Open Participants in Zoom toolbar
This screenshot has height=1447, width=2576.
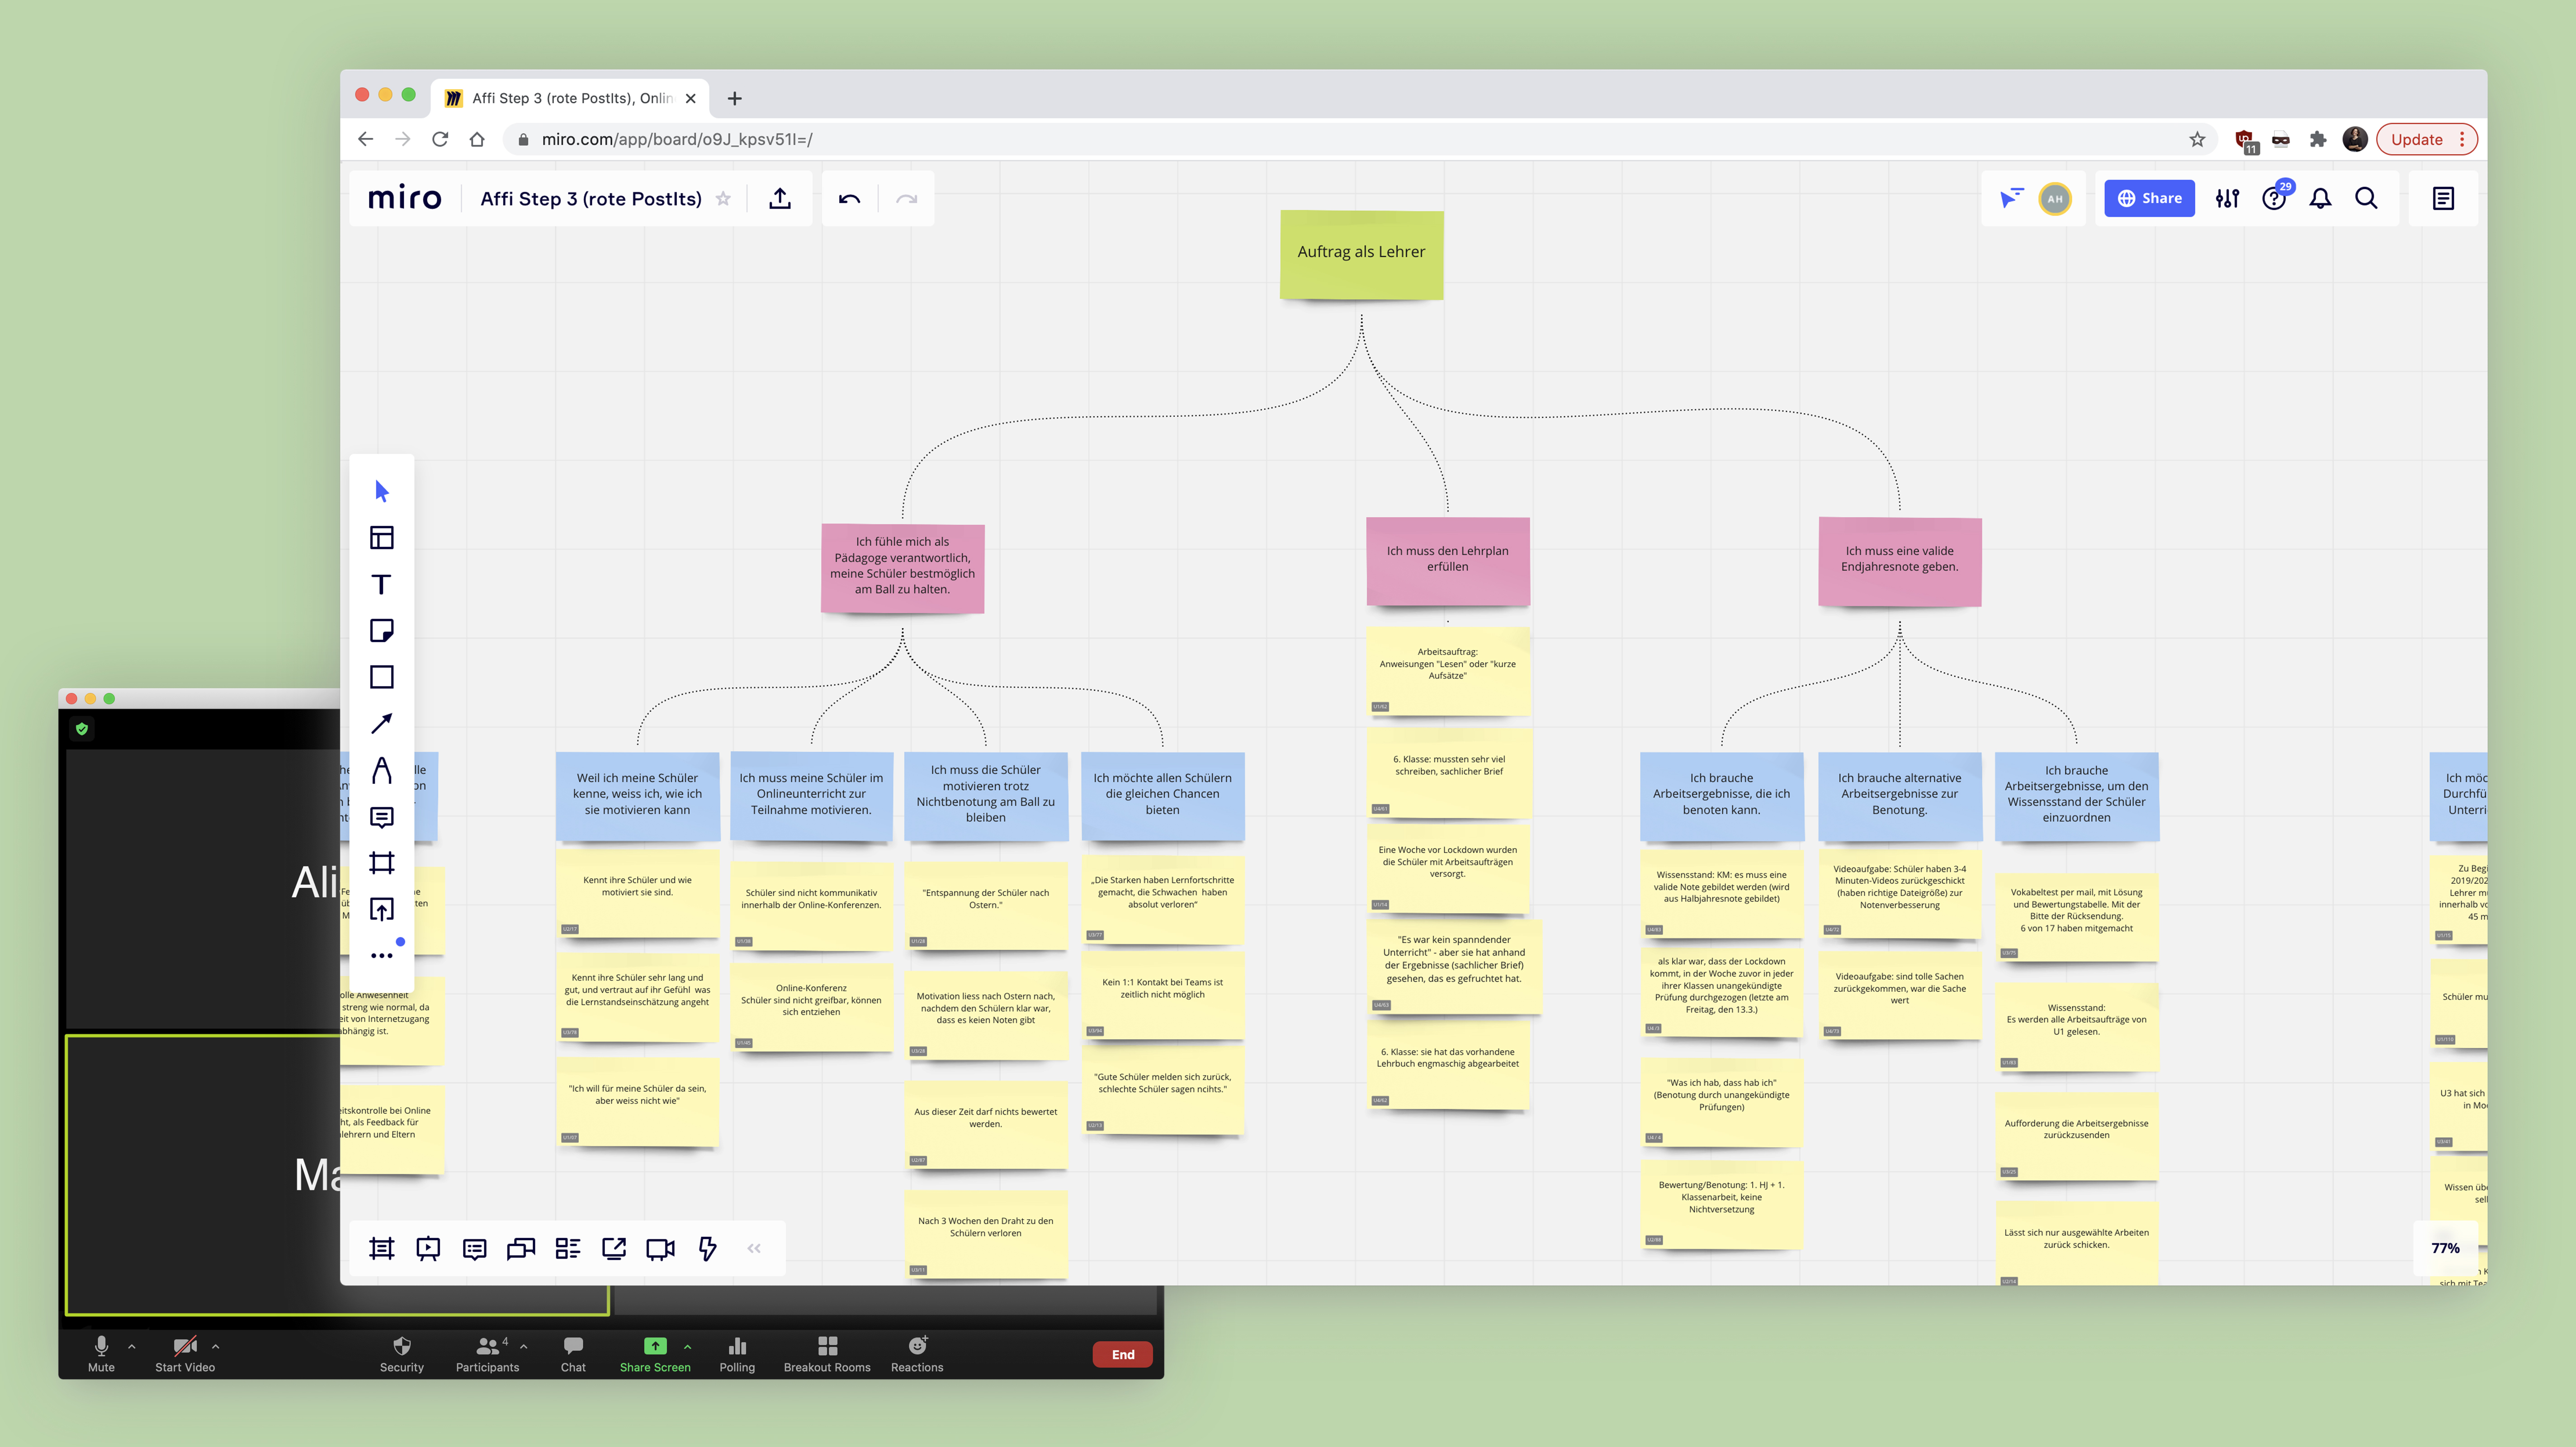[487, 1354]
